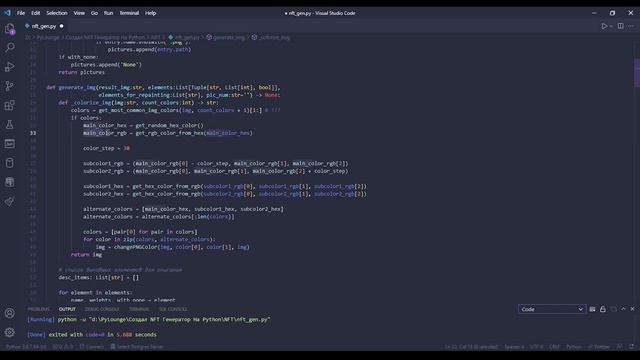Click the generate_img breadcrumb item

point(226,38)
